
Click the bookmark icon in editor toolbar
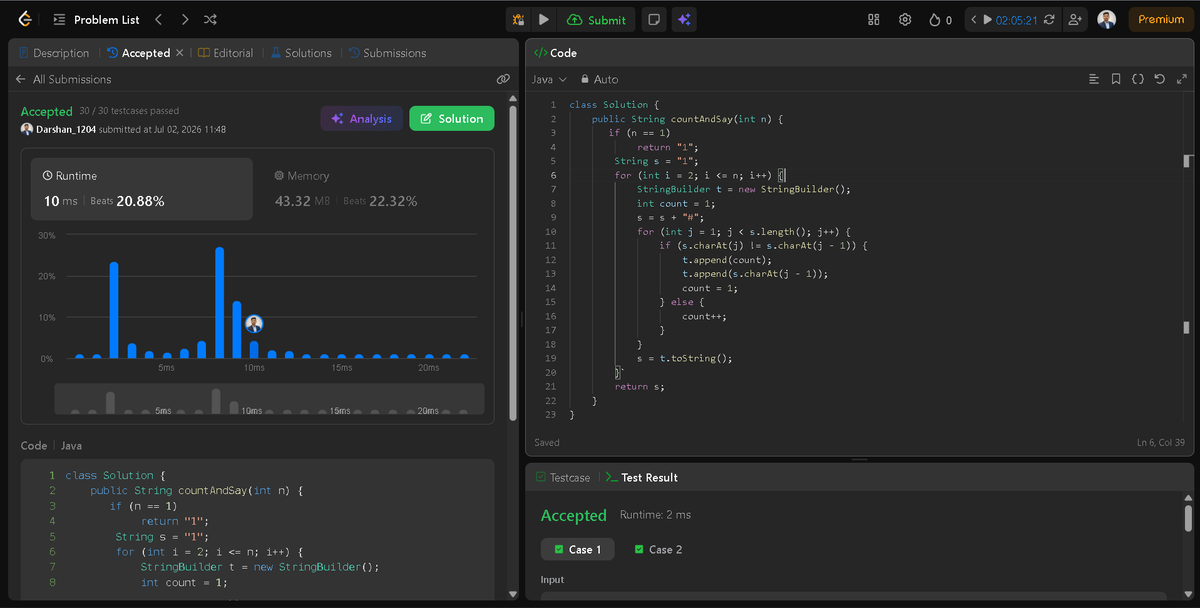pos(1116,79)
